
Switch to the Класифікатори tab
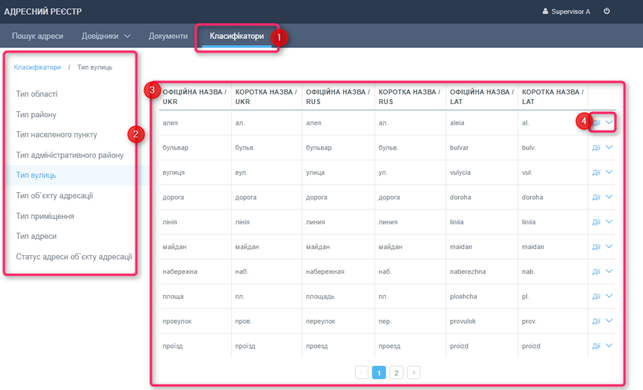(x=237, y=36)
